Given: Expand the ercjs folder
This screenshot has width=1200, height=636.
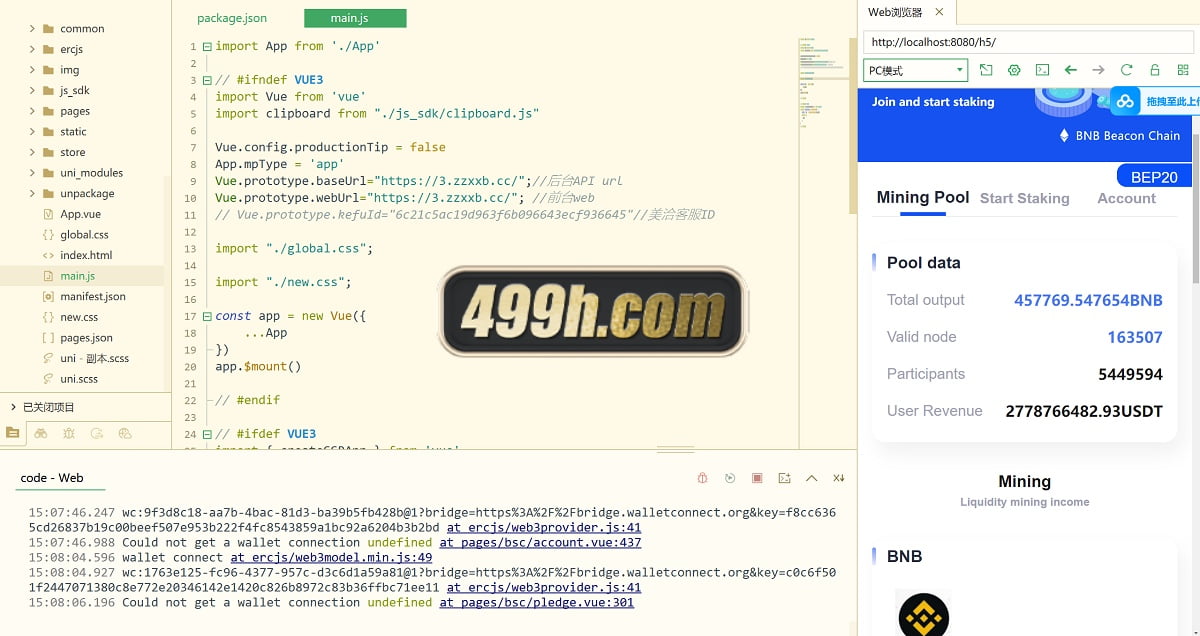Looking at the screenshot, I should (x=33, y=49).
